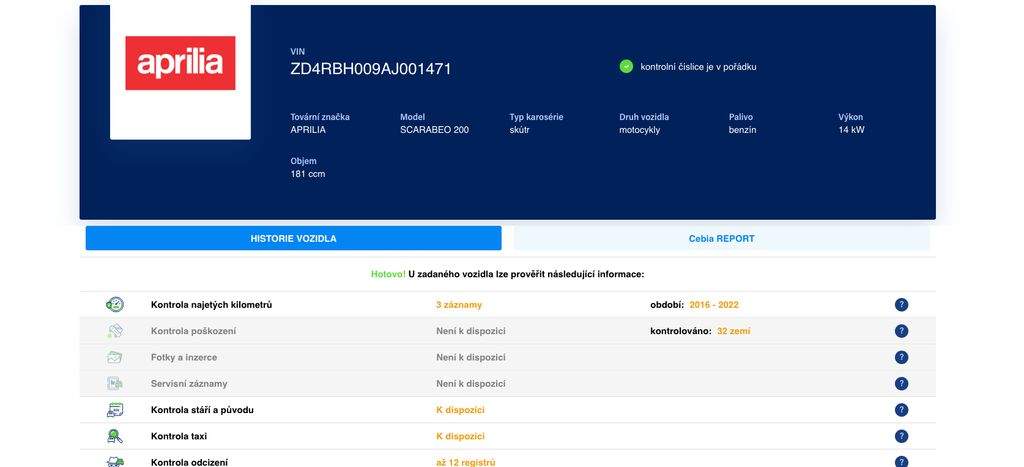Screen dimensions: 1024x467
Task: Click the Kontrola odcizení row label
Action: click(189, 462)
